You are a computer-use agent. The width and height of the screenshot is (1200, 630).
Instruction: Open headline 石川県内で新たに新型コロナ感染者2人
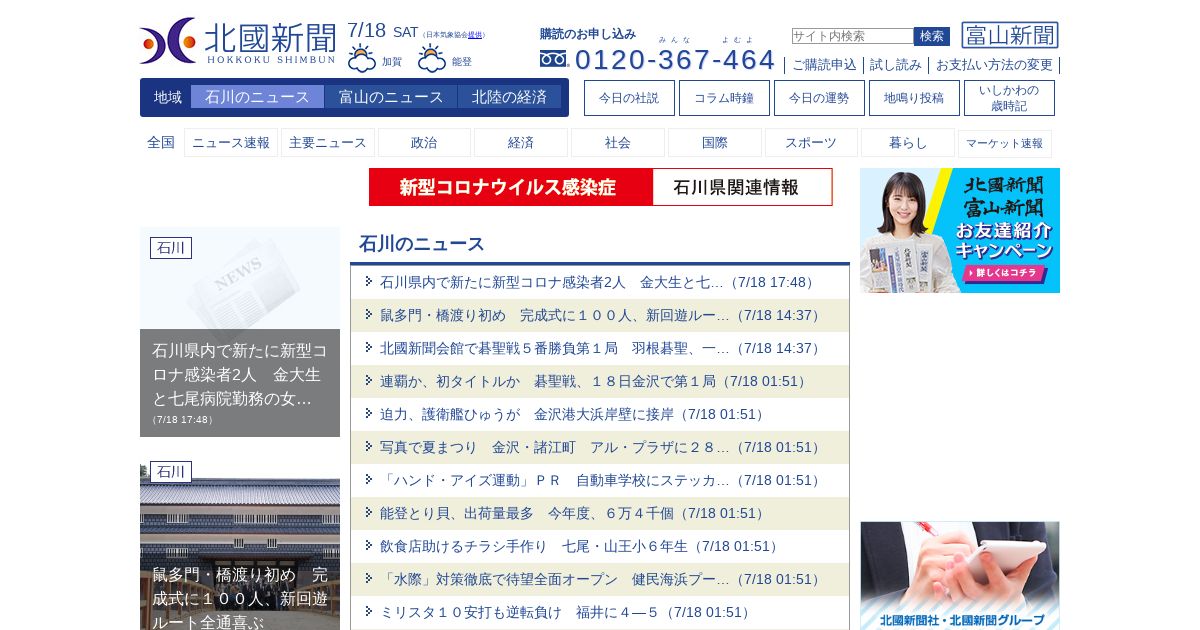click(x=599, y=282)
